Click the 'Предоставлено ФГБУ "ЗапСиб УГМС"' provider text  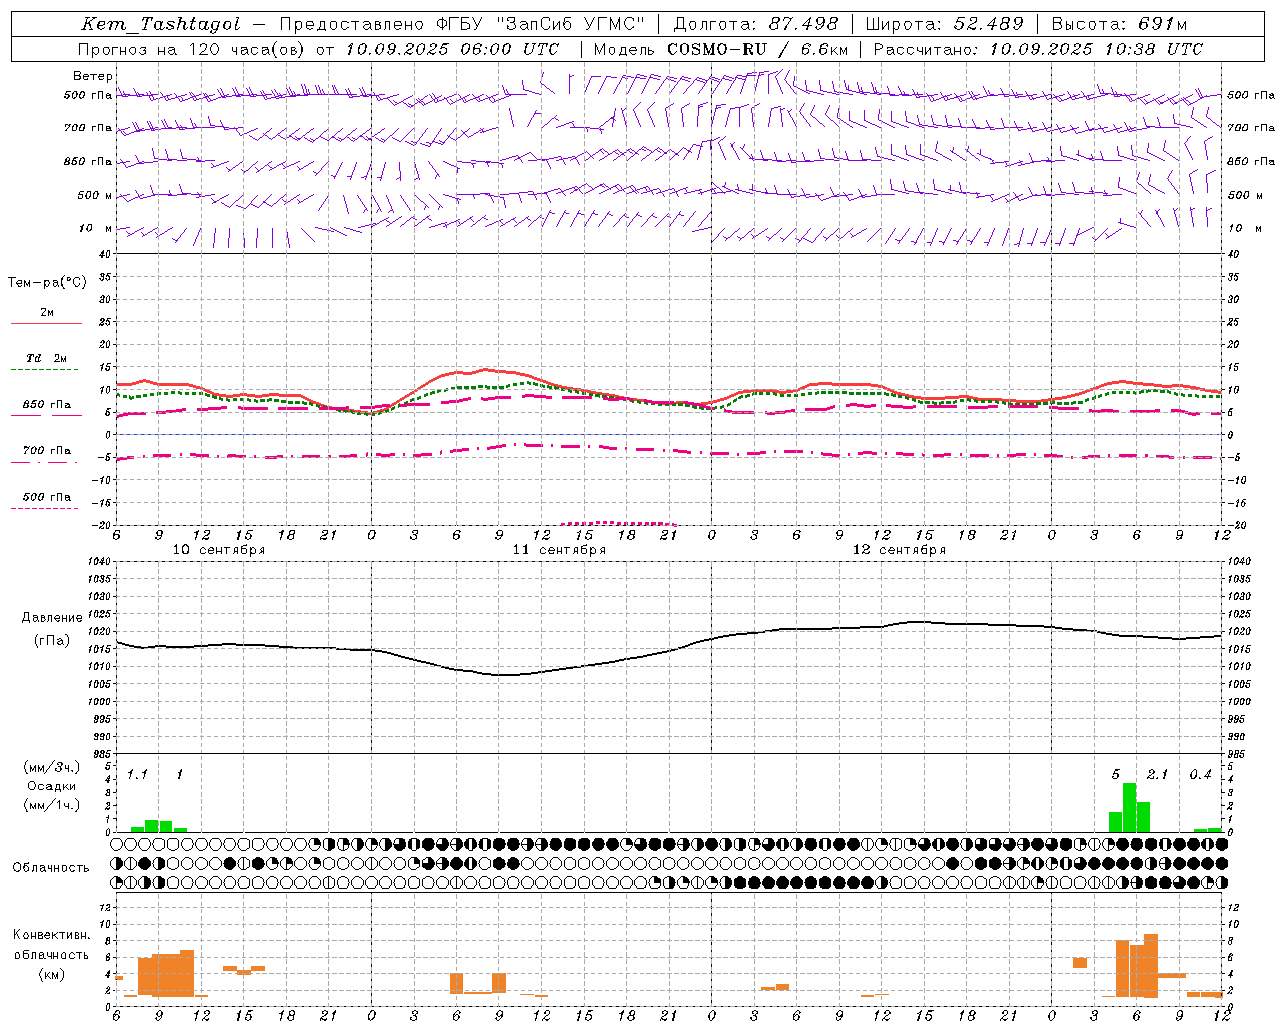463,25
